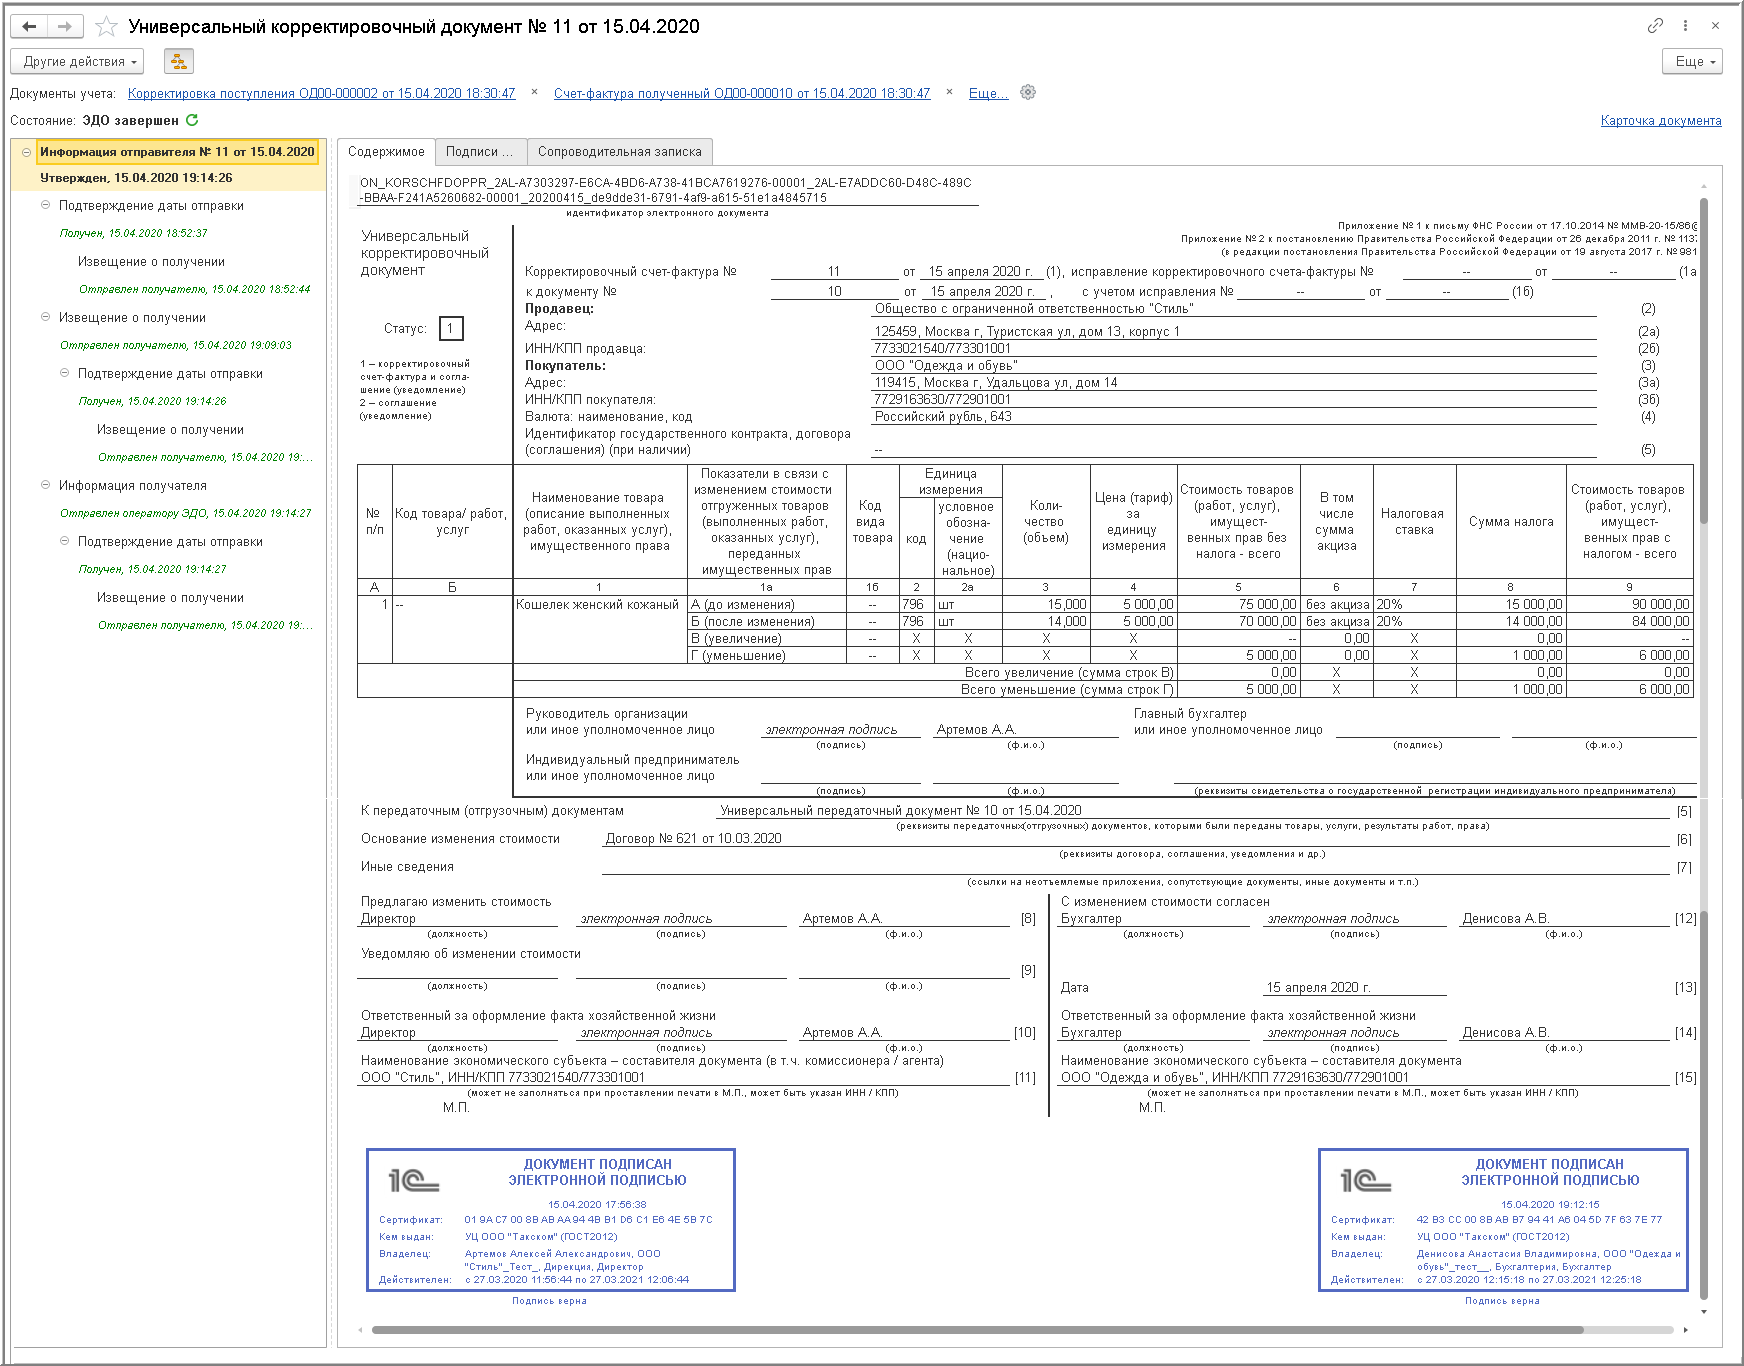
Task: Click buyer name ООО "Одежда и обувь"
Action: point(946,366)
